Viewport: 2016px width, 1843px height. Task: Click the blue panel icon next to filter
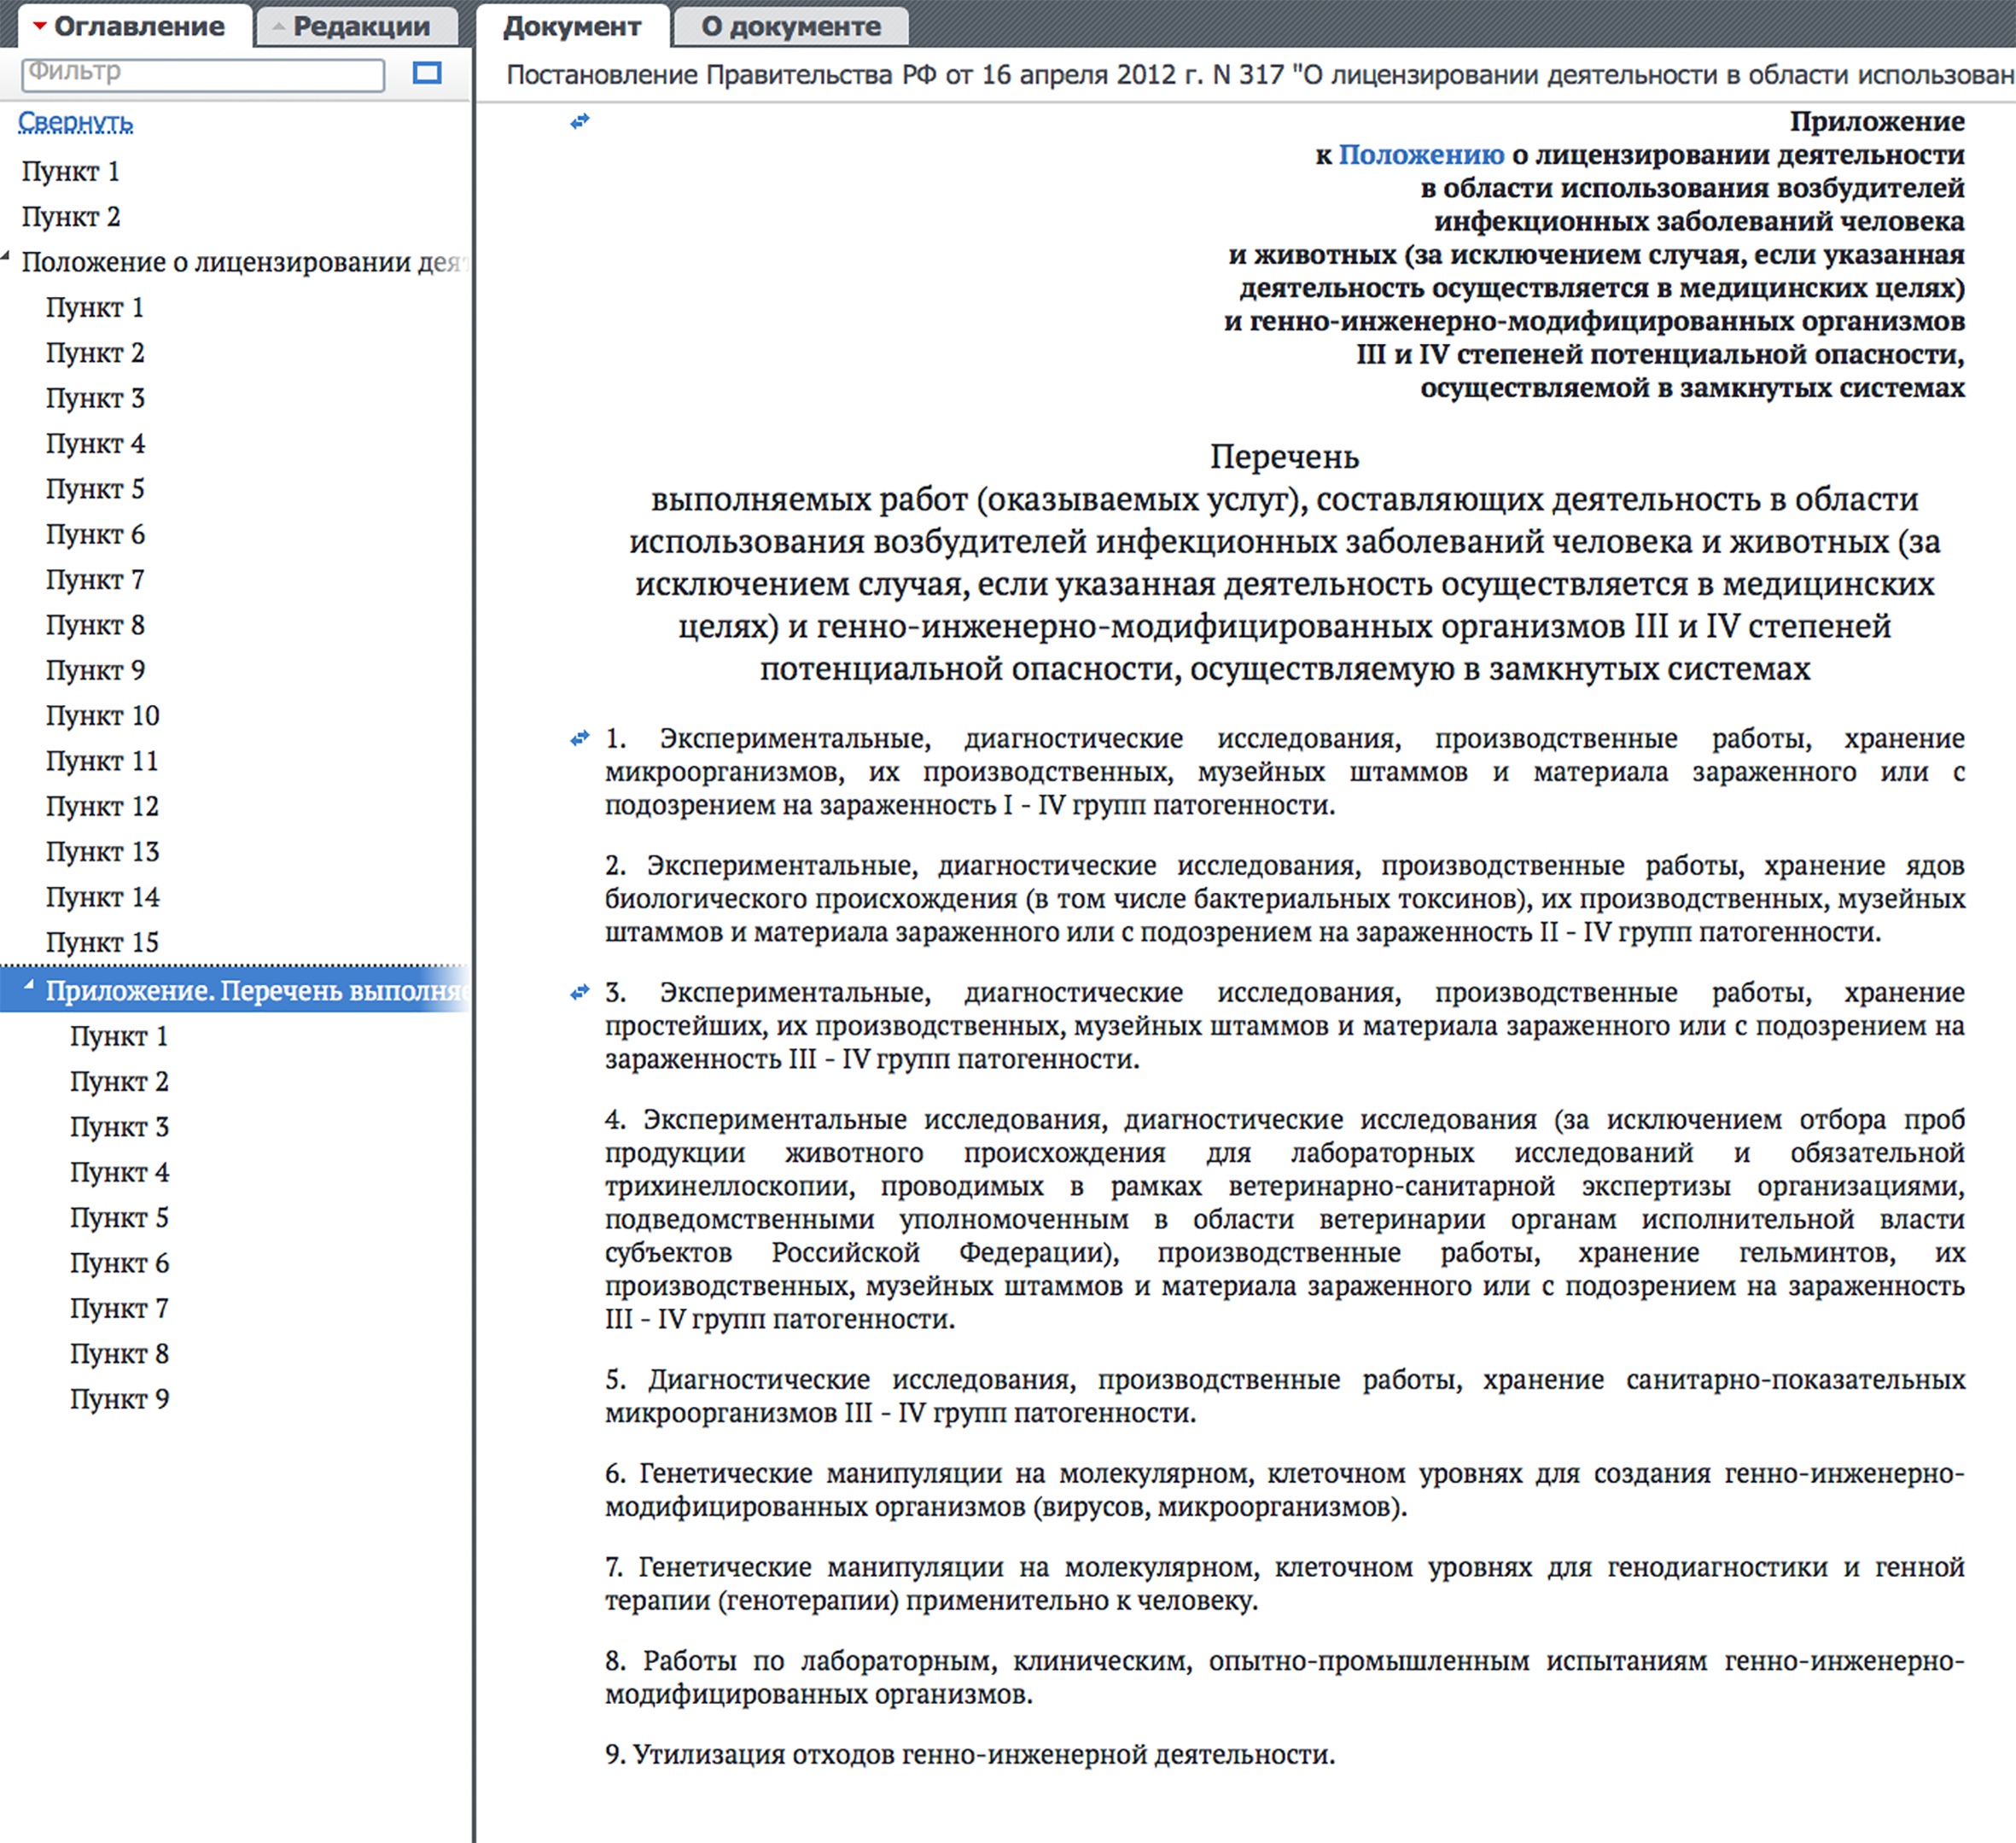coord(427,73)
